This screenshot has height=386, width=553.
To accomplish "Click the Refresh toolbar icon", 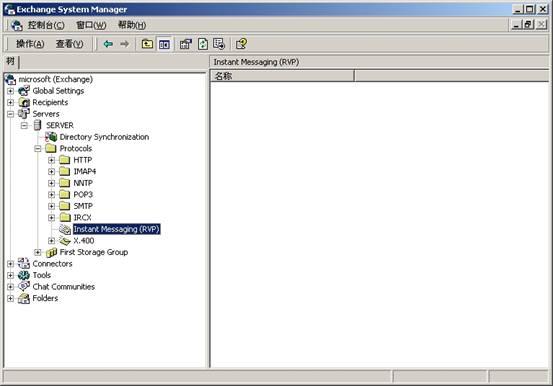I will (203, 44).
